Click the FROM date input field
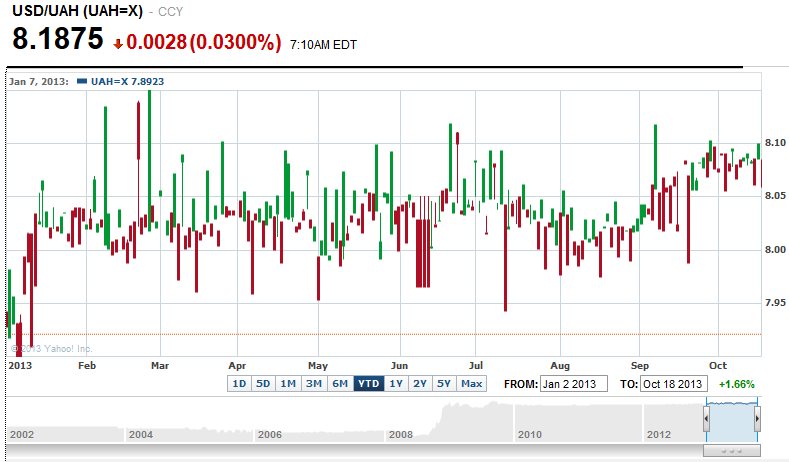The height and width of the screenshot is (462, 789). [x=574, y=384]
